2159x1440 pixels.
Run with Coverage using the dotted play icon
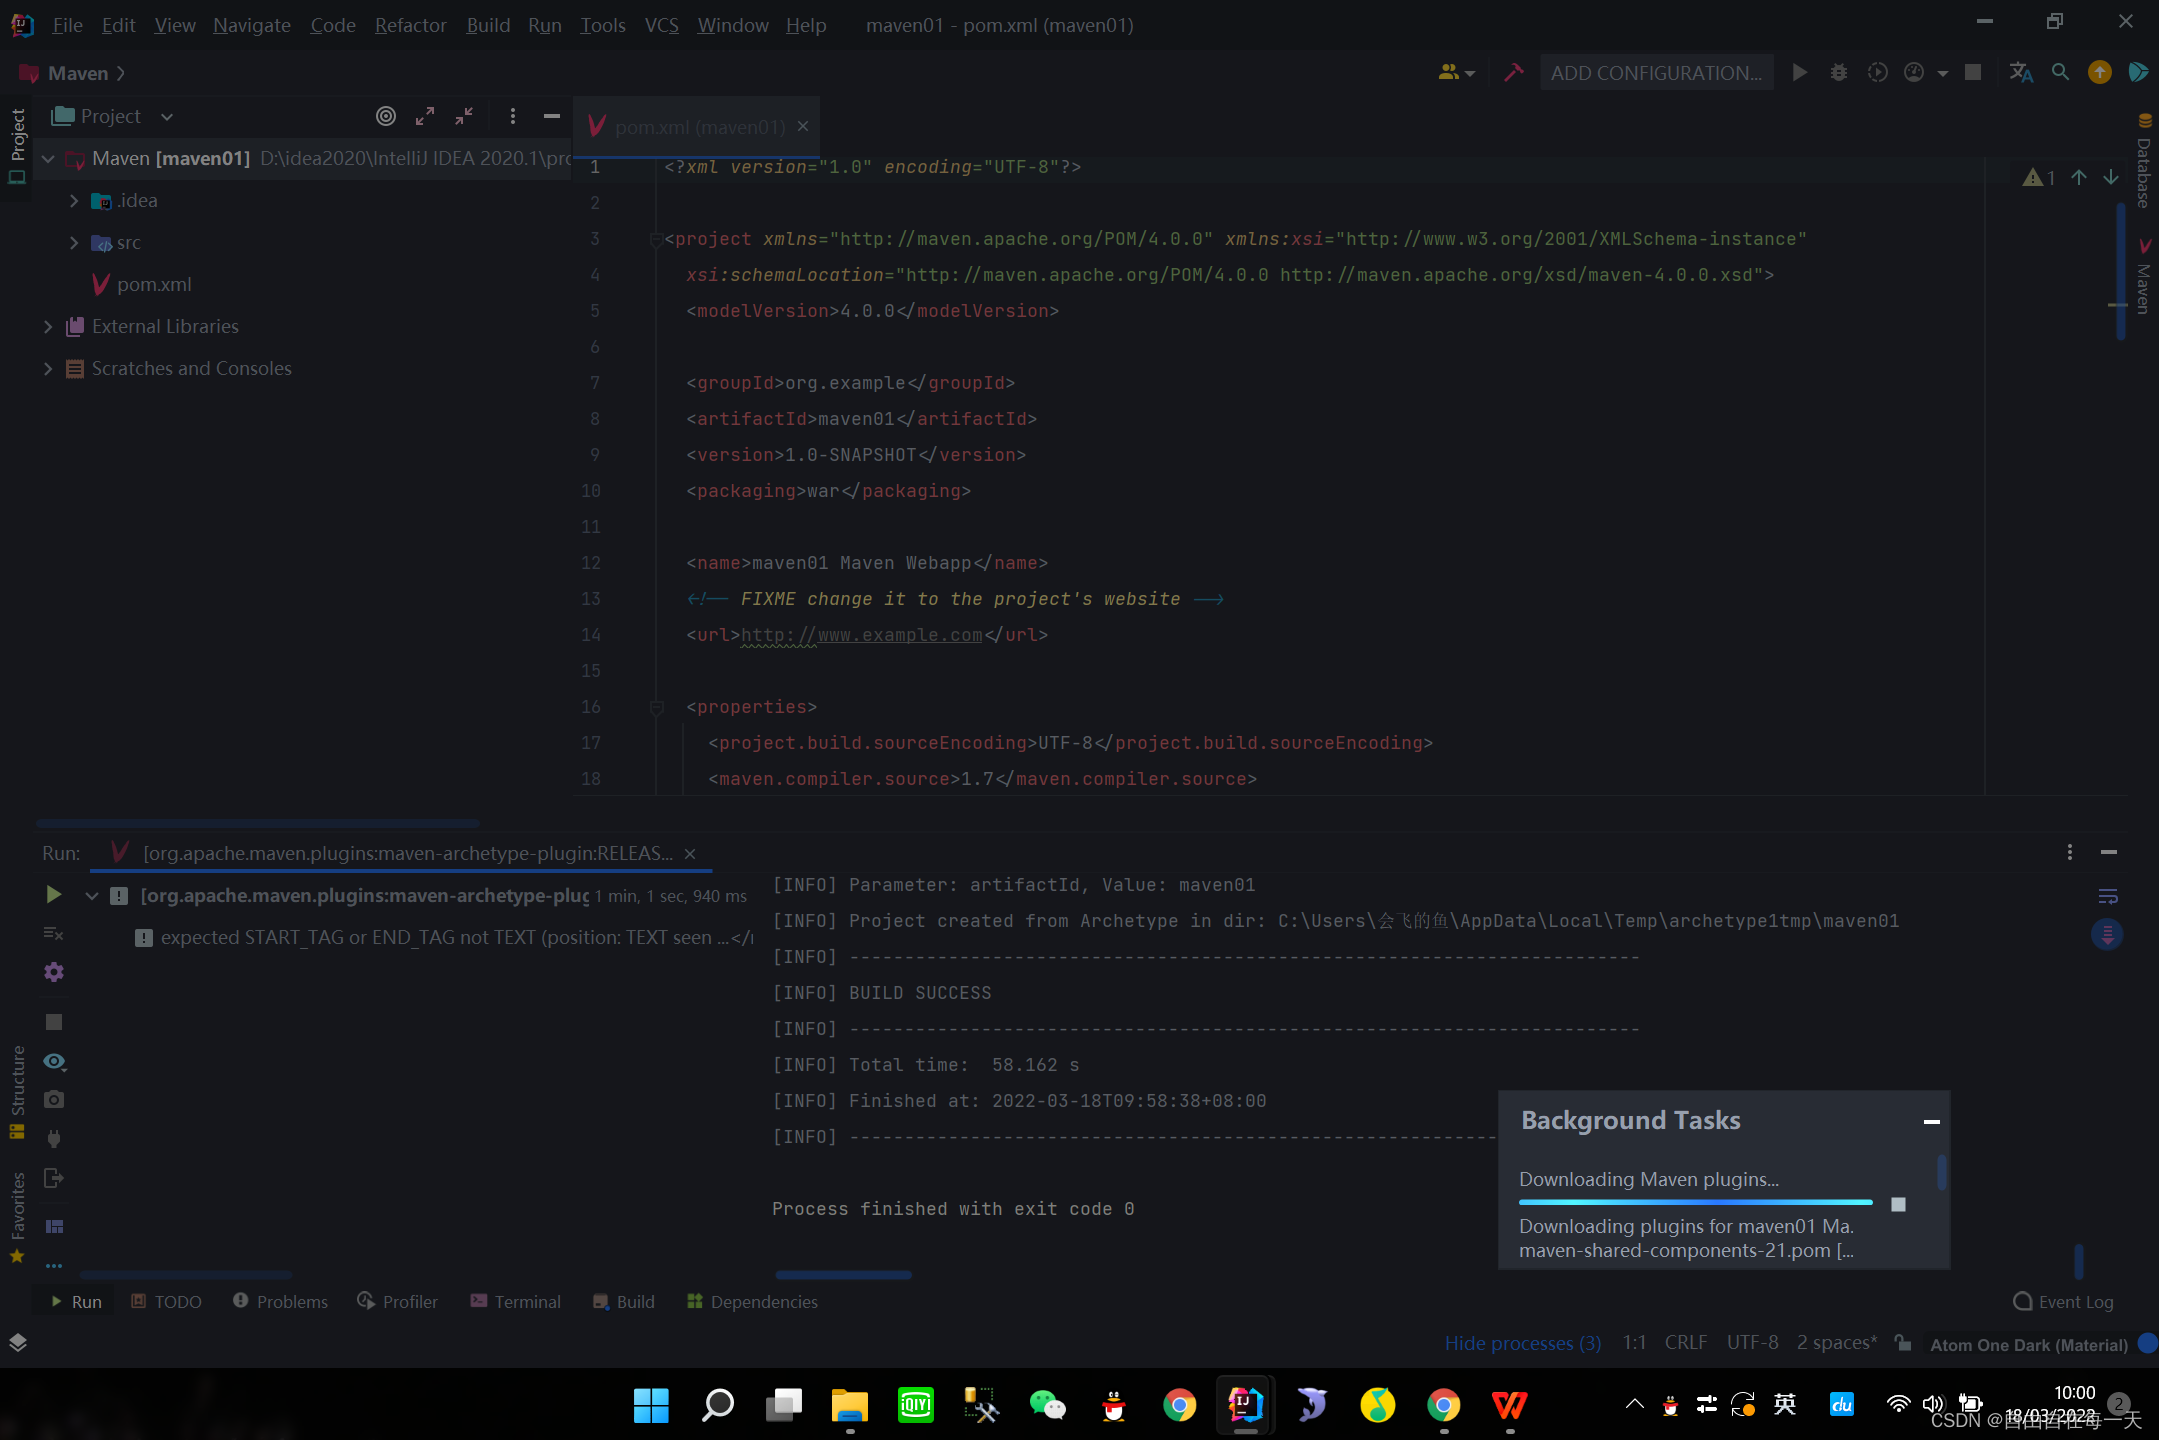(1877, 72)
